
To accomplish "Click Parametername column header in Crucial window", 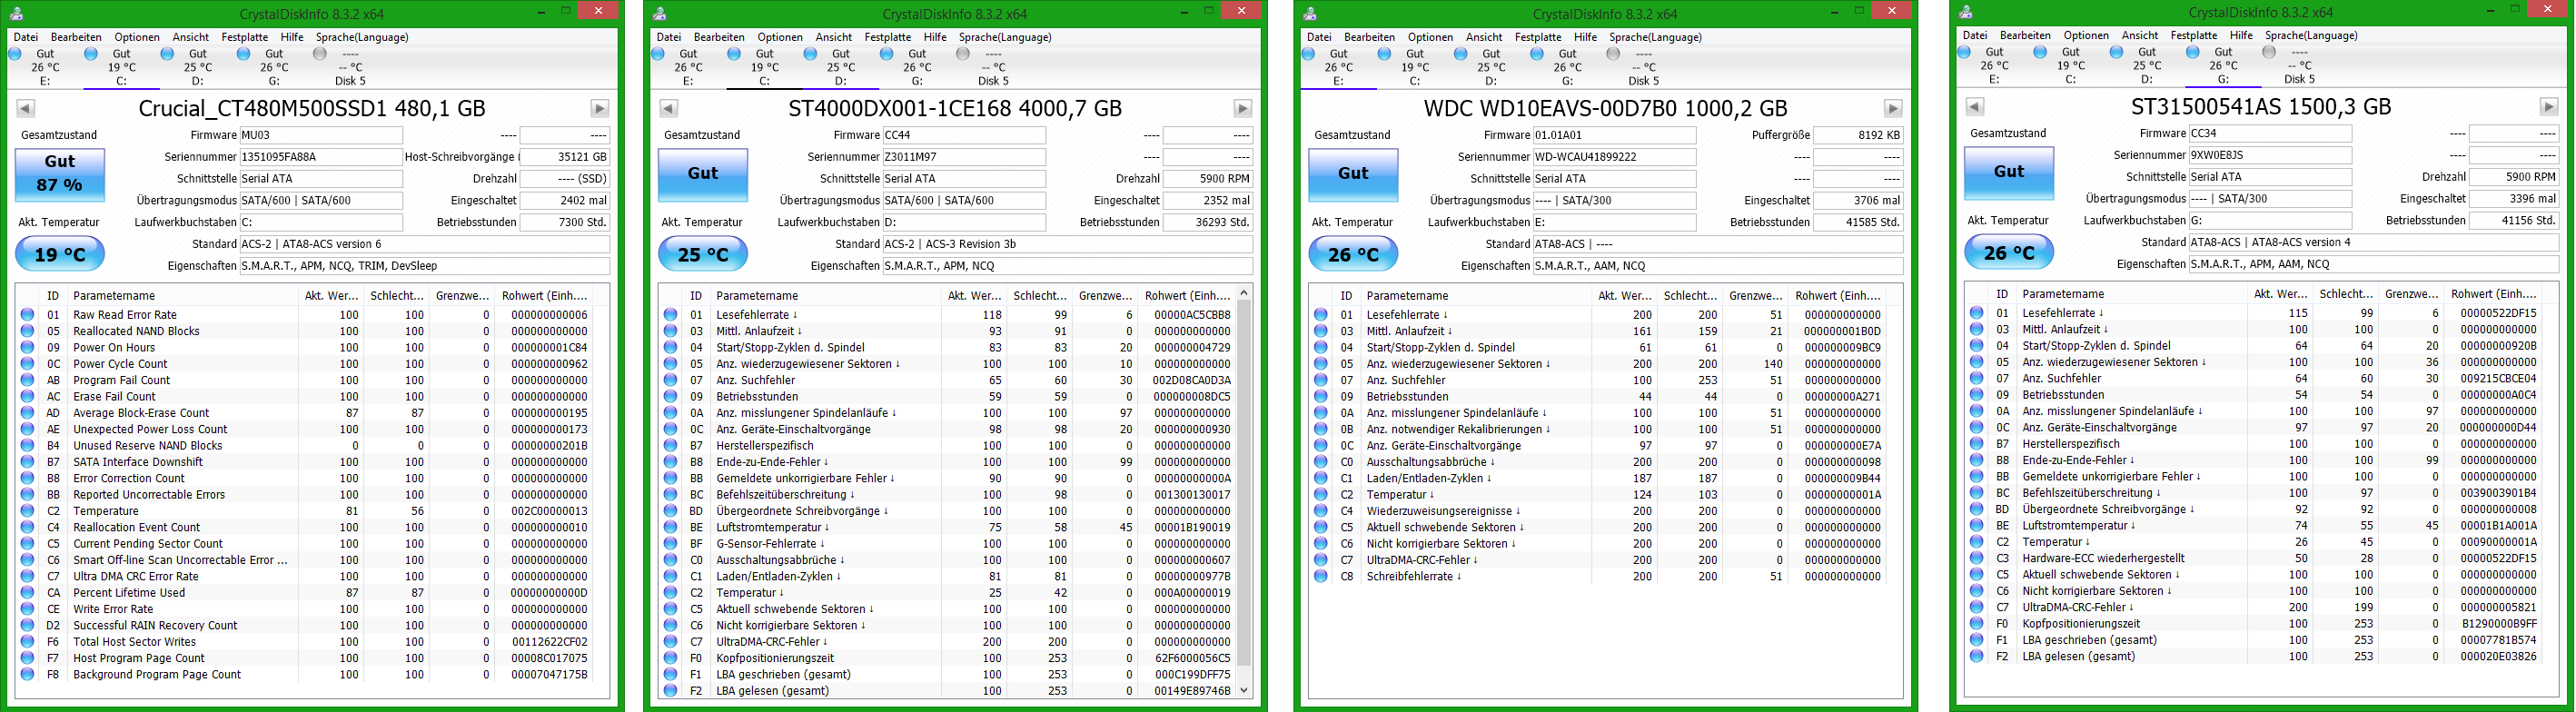I will pos(183,295).
